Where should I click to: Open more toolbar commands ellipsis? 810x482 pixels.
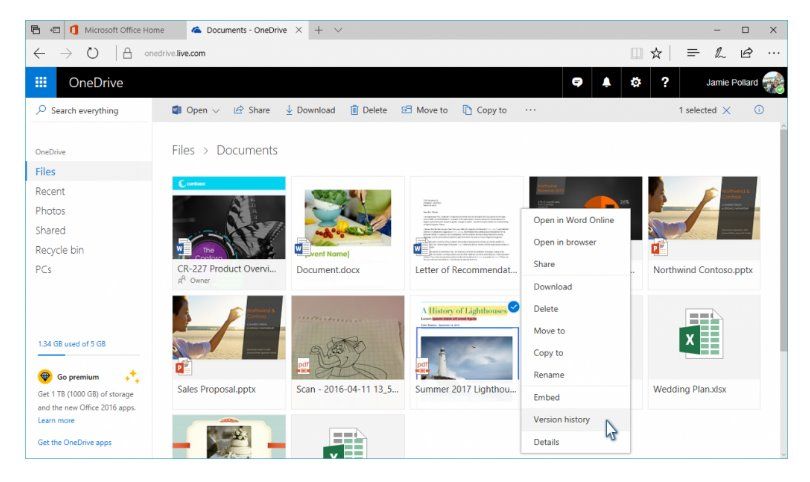531,110
